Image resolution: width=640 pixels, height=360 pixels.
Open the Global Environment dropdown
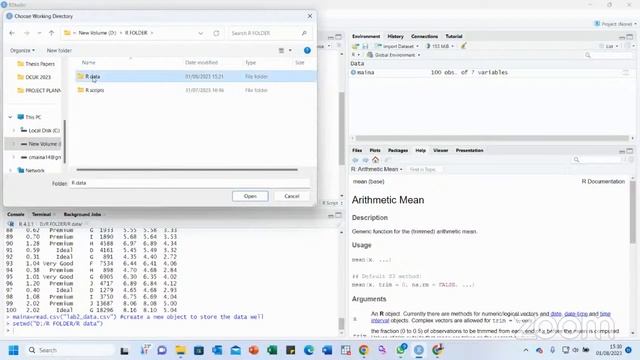(x=393, y=55)
